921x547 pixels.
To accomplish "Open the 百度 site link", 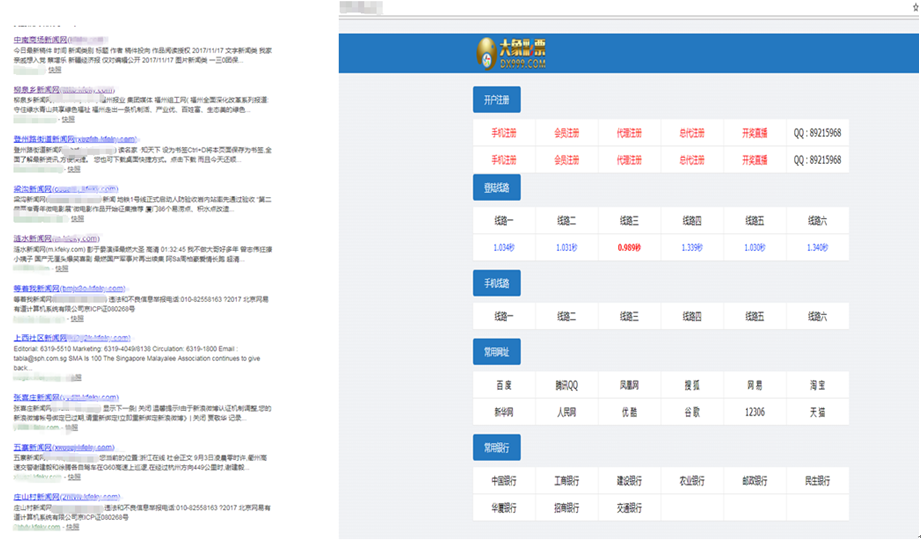I will pyautogui.click(x=504, y=385).
